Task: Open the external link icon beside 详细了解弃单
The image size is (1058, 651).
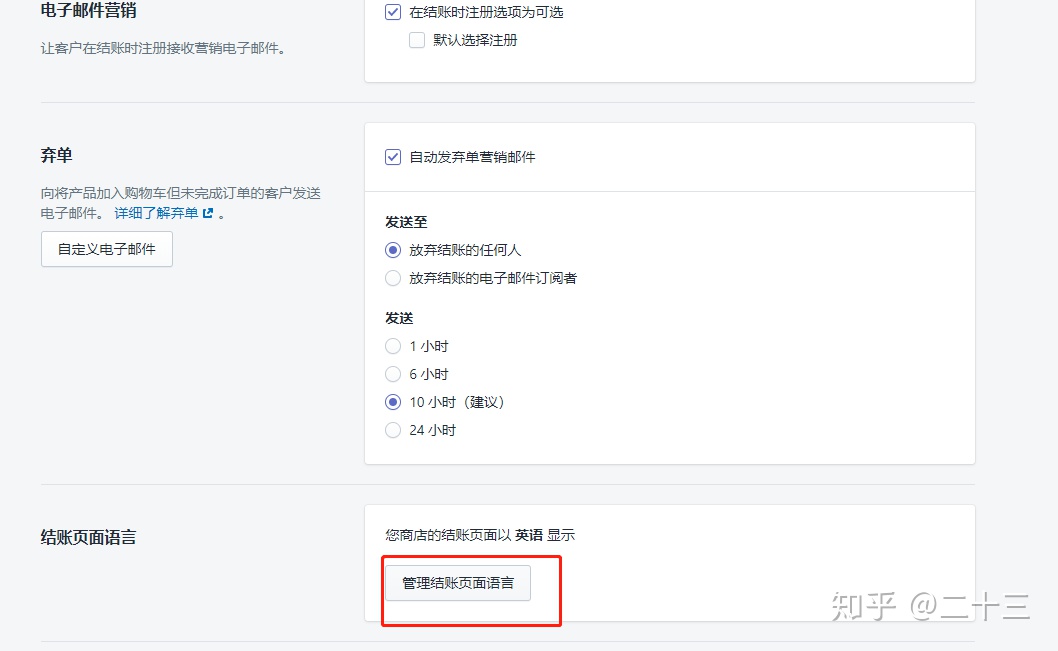Action: click(208, 213)
